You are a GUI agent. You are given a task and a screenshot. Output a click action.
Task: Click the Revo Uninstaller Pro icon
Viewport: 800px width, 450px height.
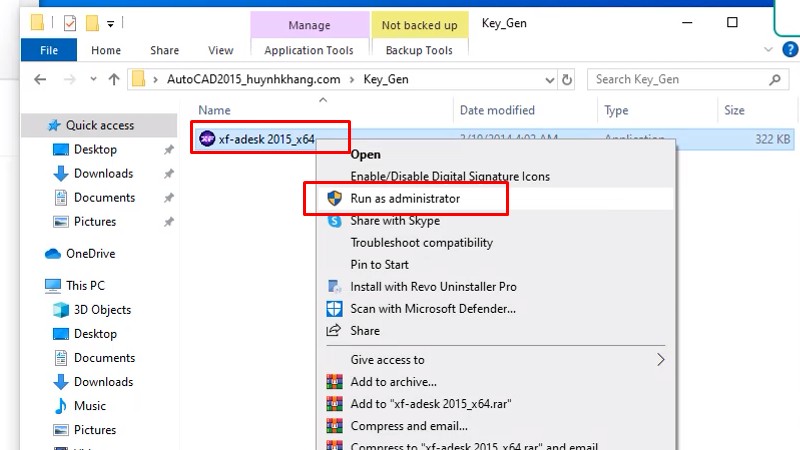[x=334, y=287]
